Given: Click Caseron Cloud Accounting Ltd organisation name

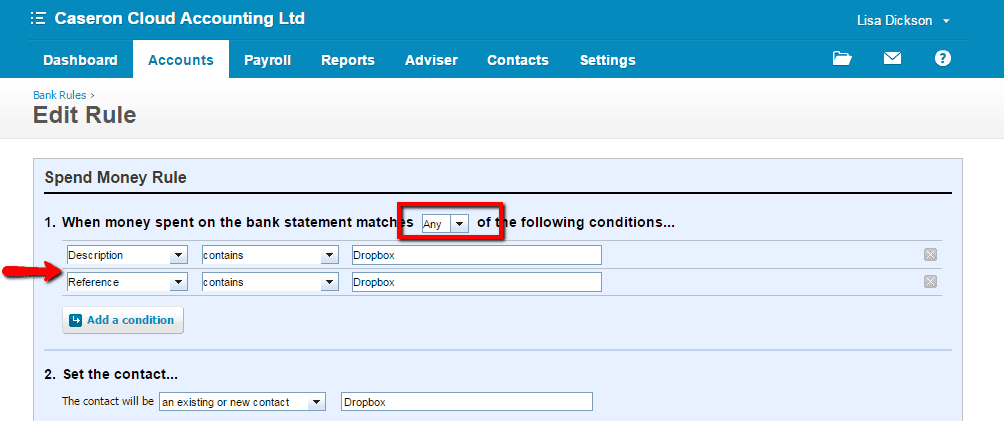Looking at the screenshot, I should tap(180, 19).
